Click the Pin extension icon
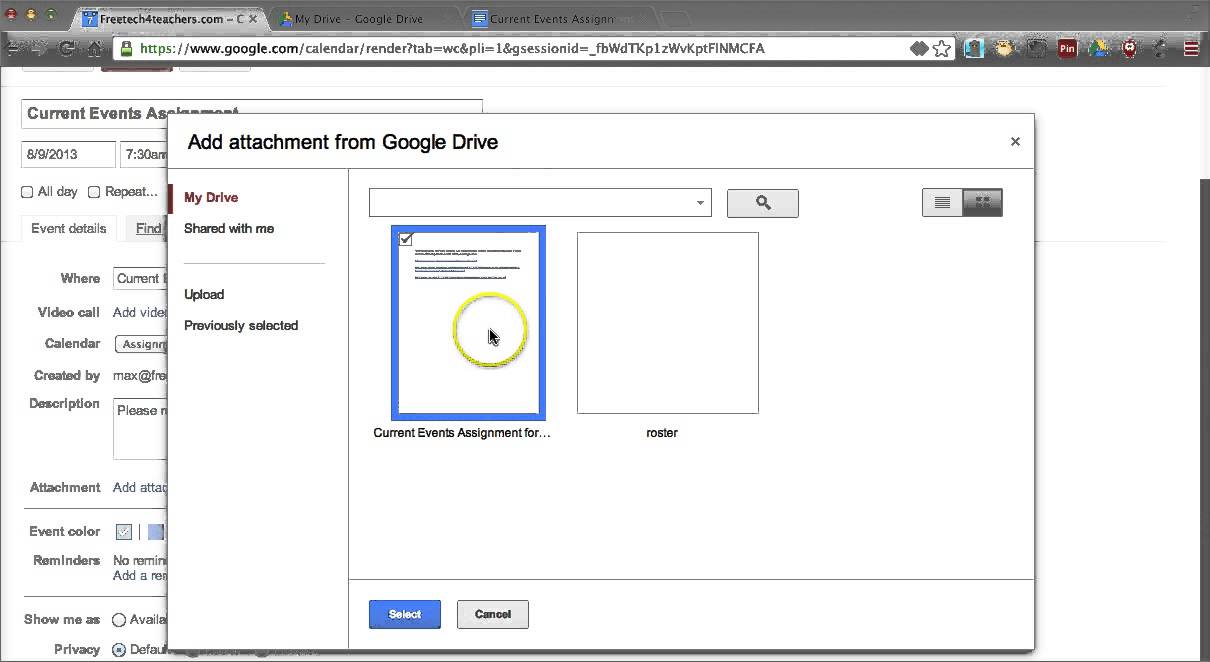Image resolution: width=1210 pixels, height=662 pixels. (1067, 48)
